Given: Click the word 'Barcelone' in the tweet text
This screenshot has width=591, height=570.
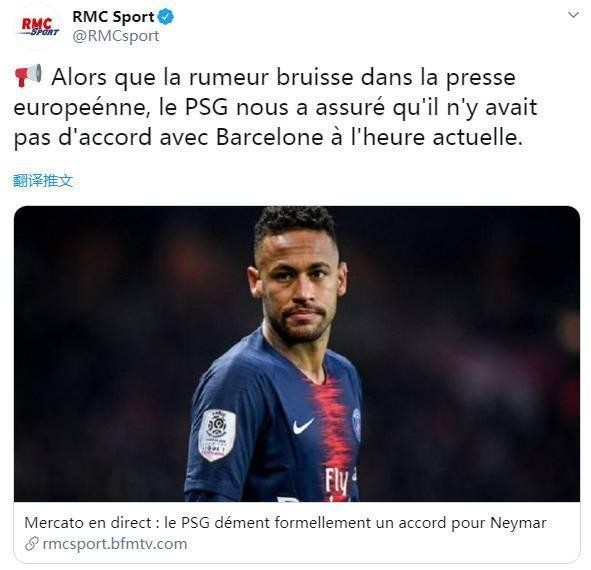Looking at the screenshot, I should (x=269, y=137).
